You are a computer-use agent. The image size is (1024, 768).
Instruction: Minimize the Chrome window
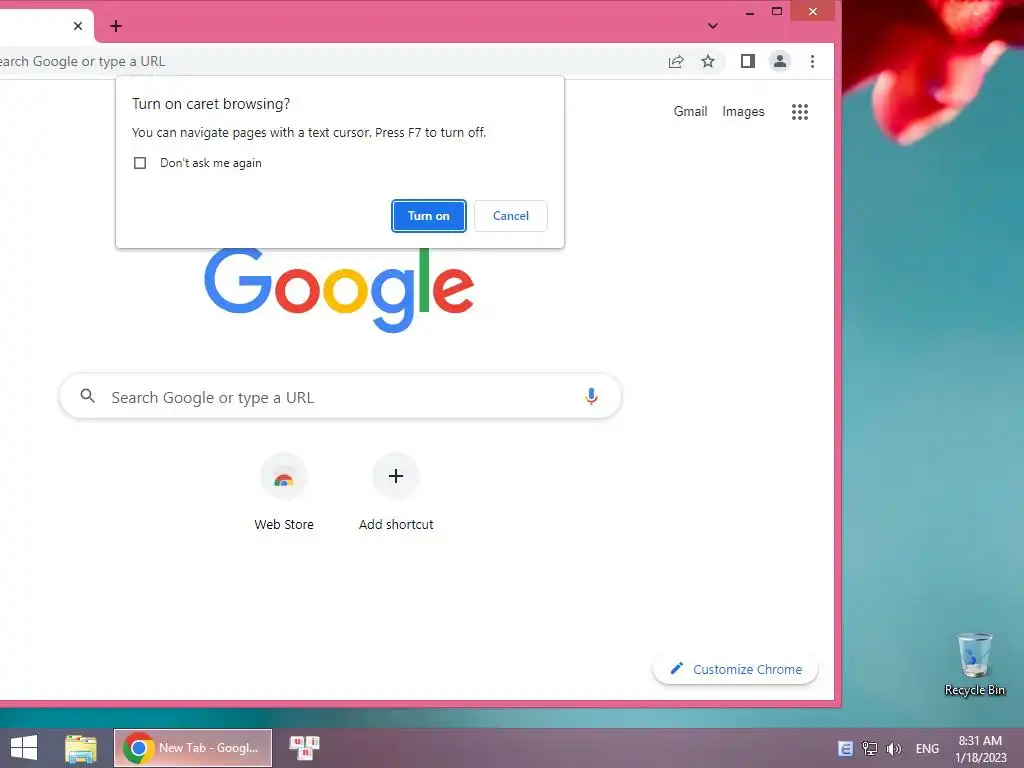tap(750, 12)
